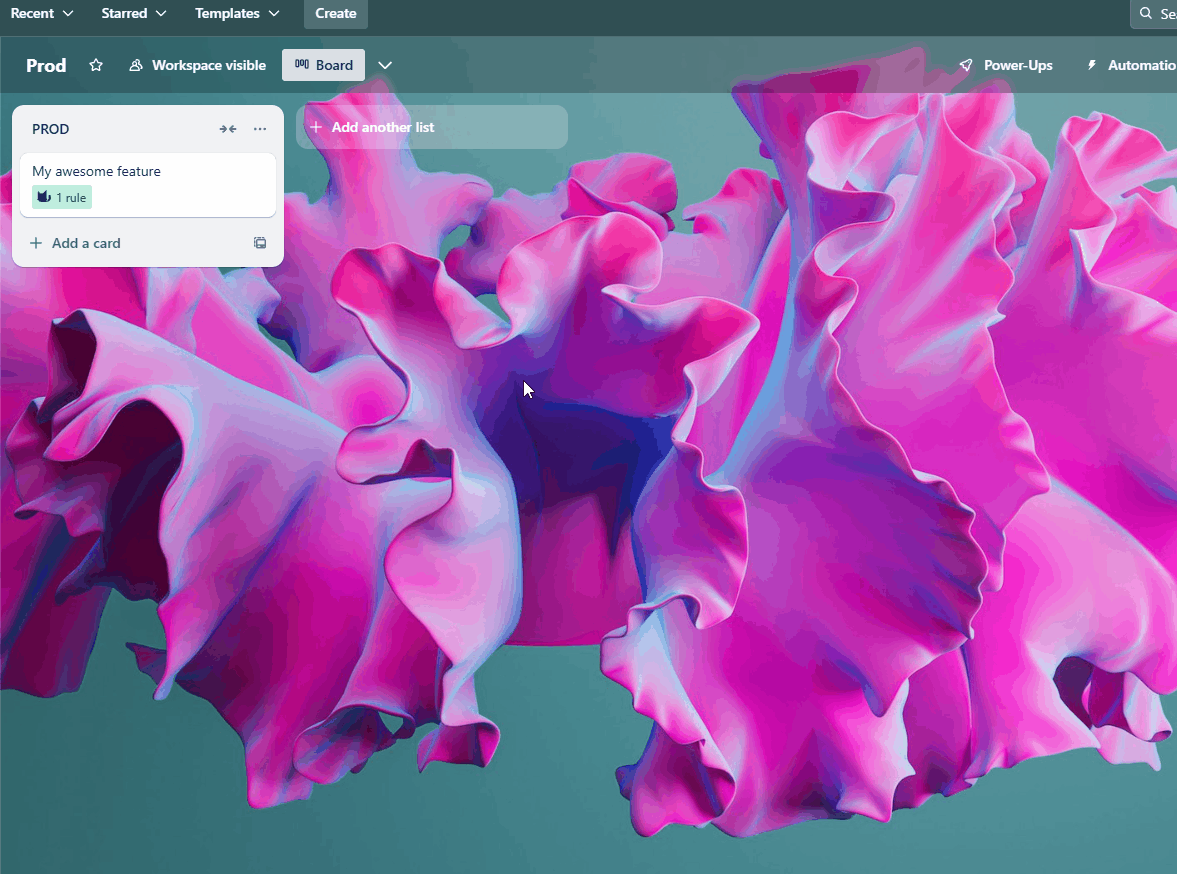
Task: Toggle Workspace visible setting
Action: click(x=197, y=65)
